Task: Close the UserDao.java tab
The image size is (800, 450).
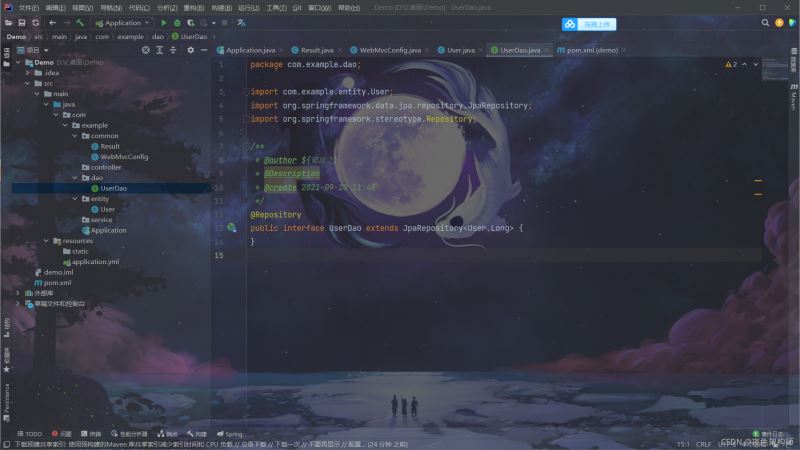Action: click(x=546, y=51)
